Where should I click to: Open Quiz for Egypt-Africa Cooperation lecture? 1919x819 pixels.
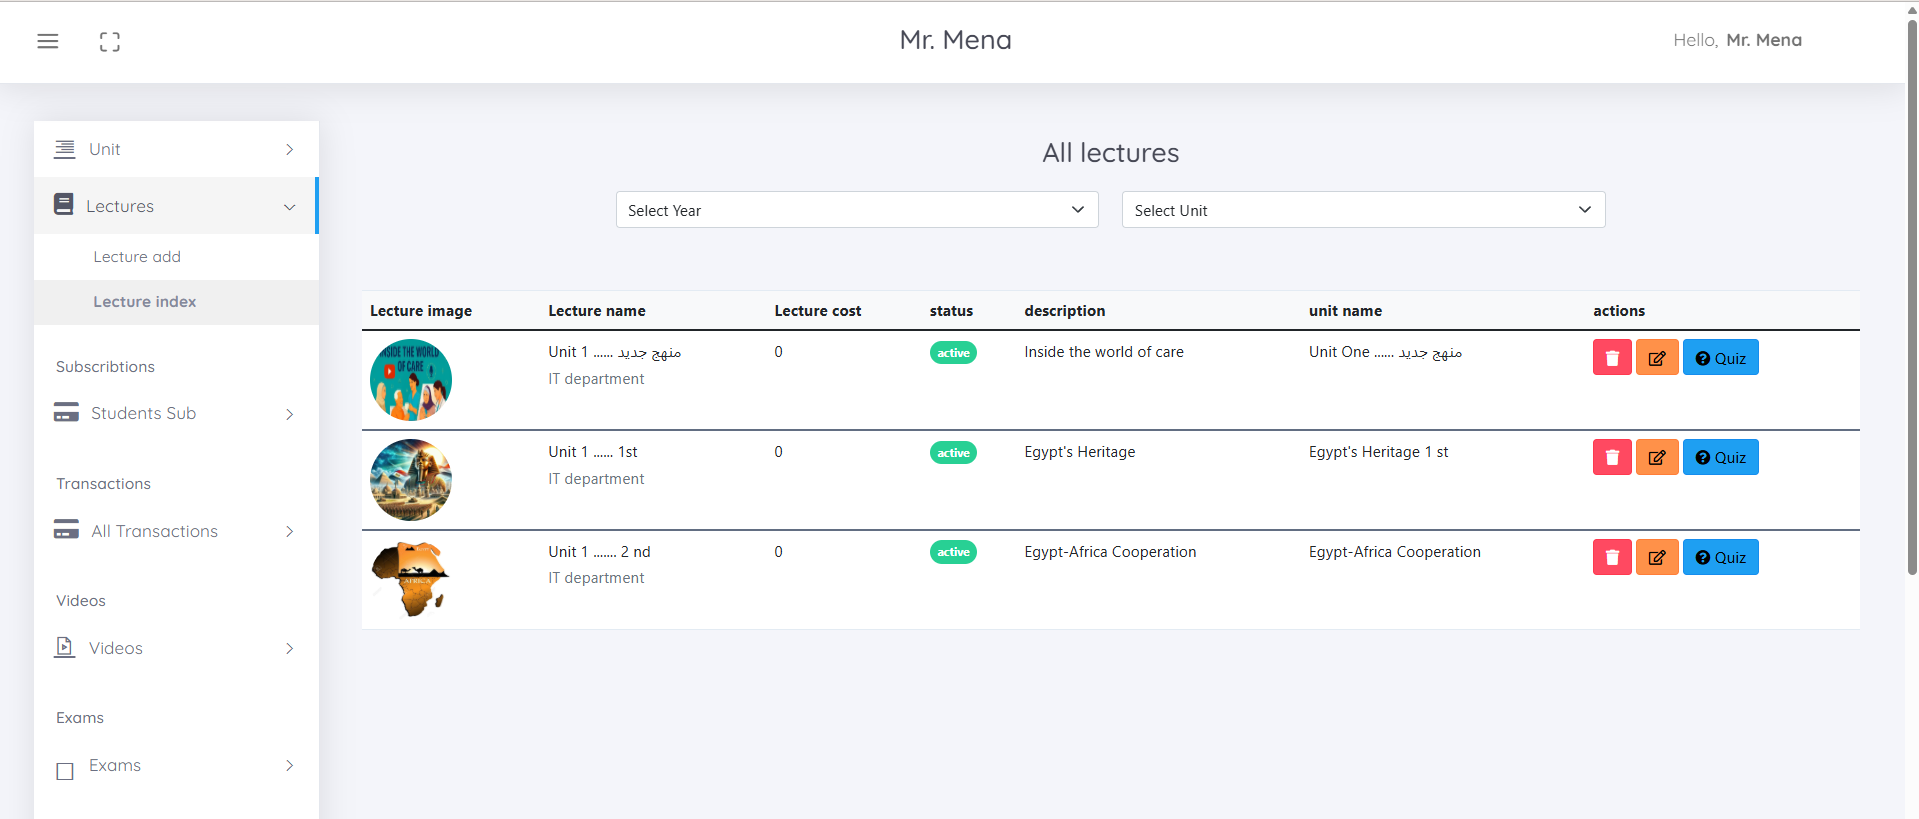[x=1720, y=557]
